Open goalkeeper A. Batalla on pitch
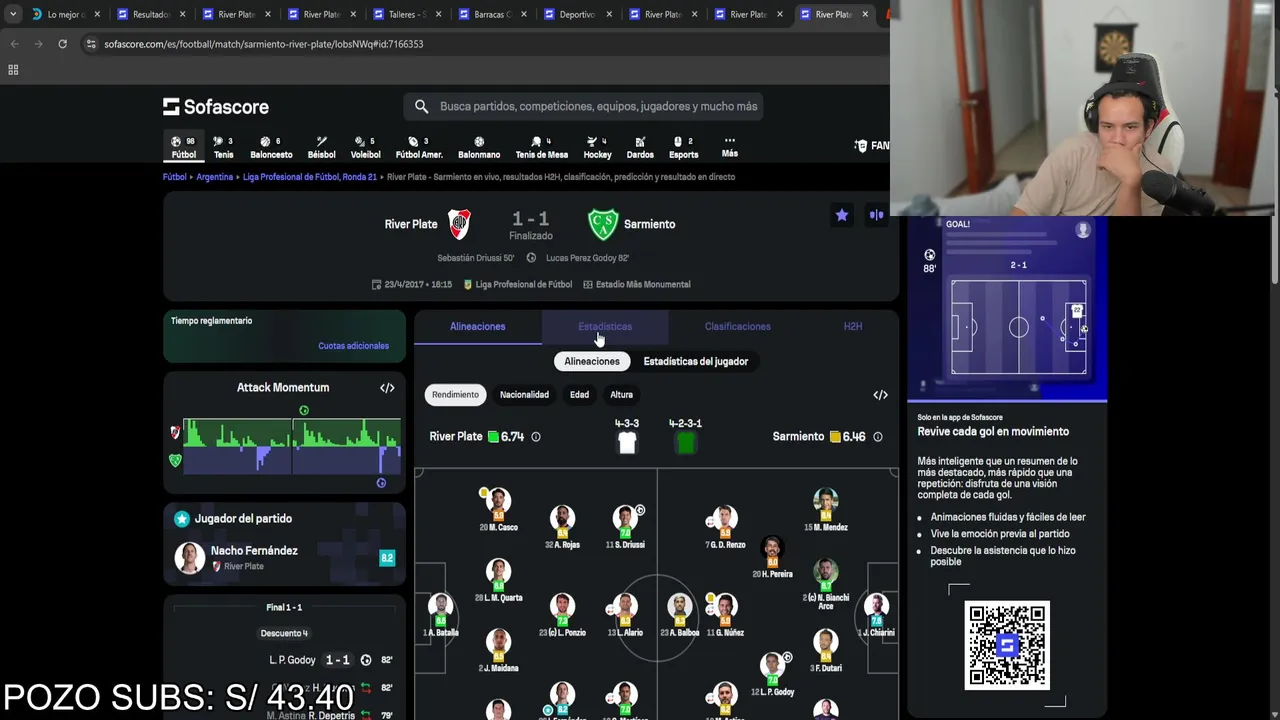Viewport: 1280px width, 720px height. click(x=440, y=612)
